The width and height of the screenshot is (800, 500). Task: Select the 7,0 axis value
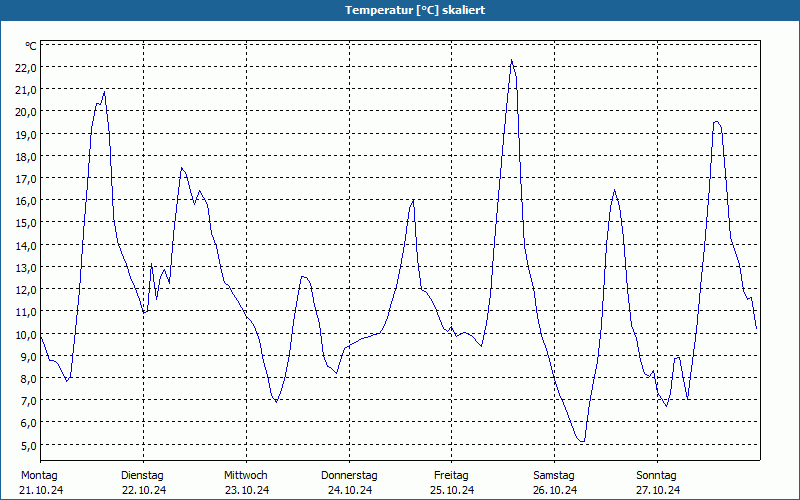pyautogui.click(x=28, y=401)
